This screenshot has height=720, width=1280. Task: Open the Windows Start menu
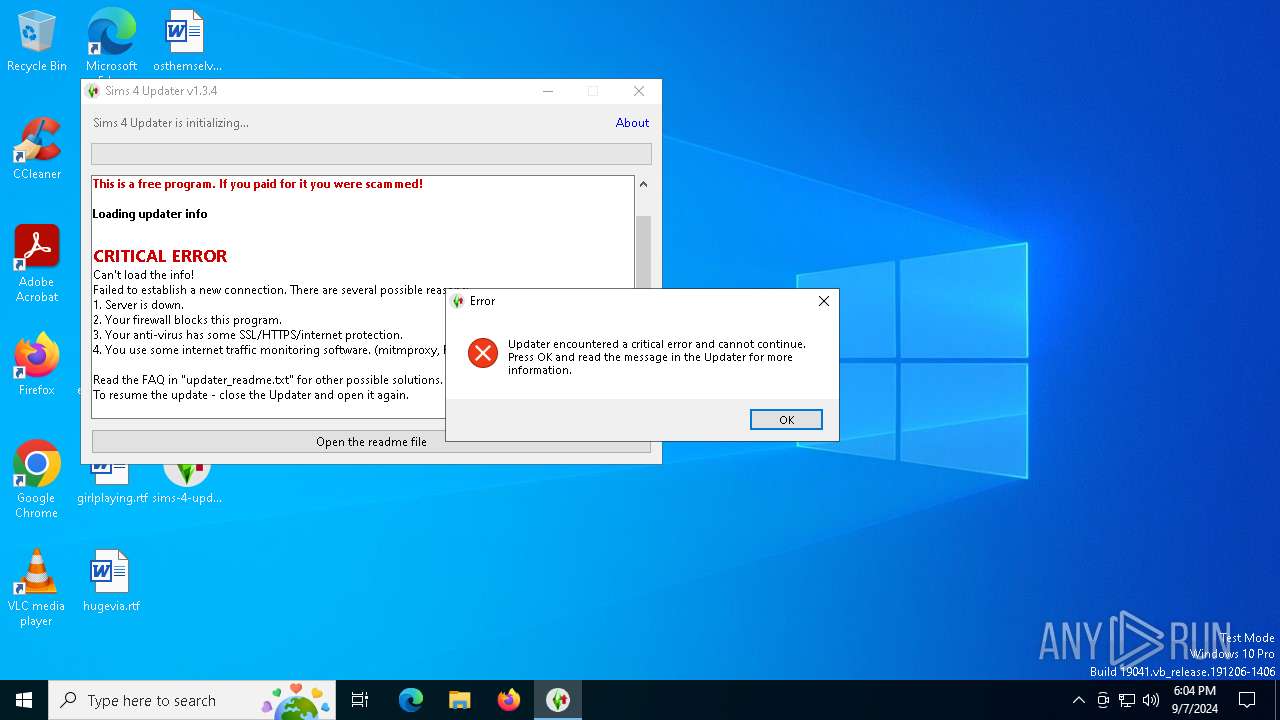click(24, 700)
